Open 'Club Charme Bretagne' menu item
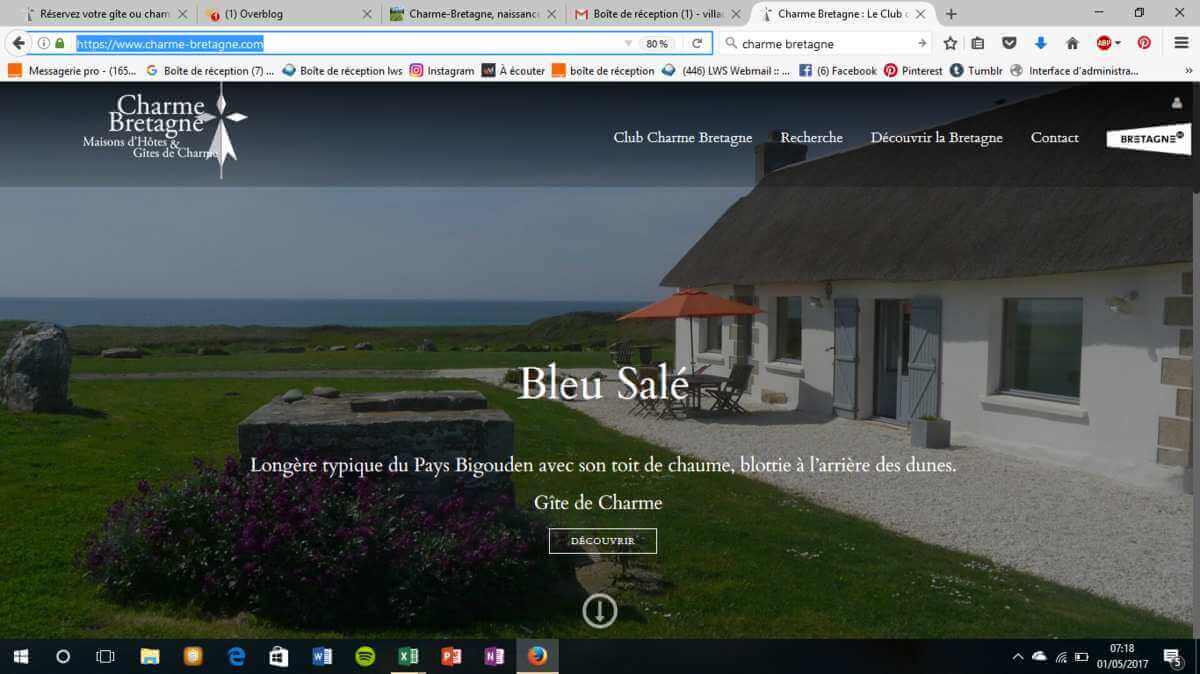1200x674 pixels. tap(683, 138)
